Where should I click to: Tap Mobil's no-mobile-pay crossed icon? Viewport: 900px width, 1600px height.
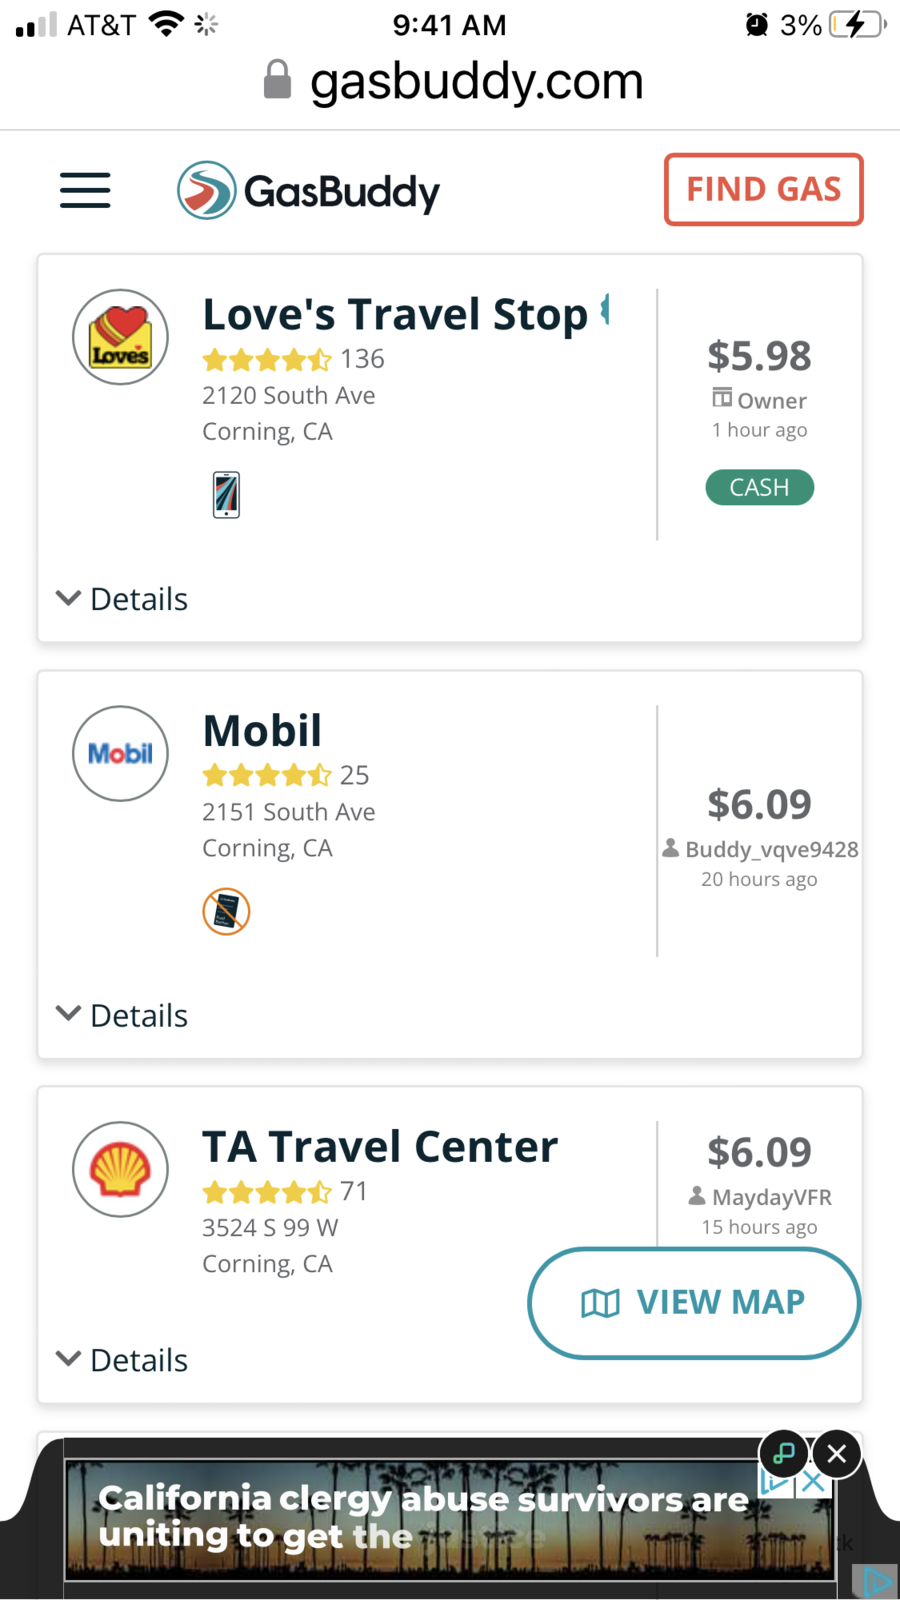[226, 911]
